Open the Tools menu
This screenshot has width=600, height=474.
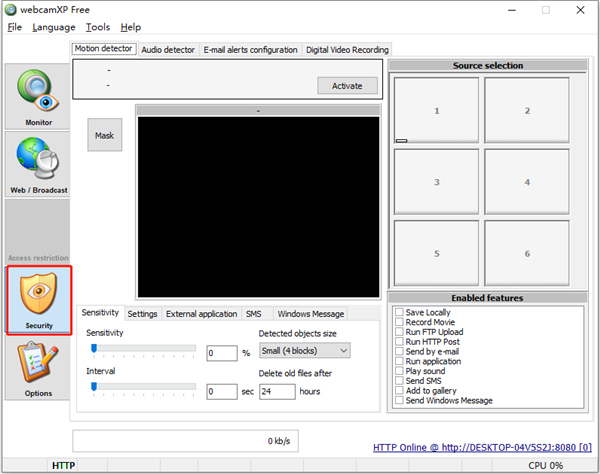pyautogui.click(x=98, y=27)
